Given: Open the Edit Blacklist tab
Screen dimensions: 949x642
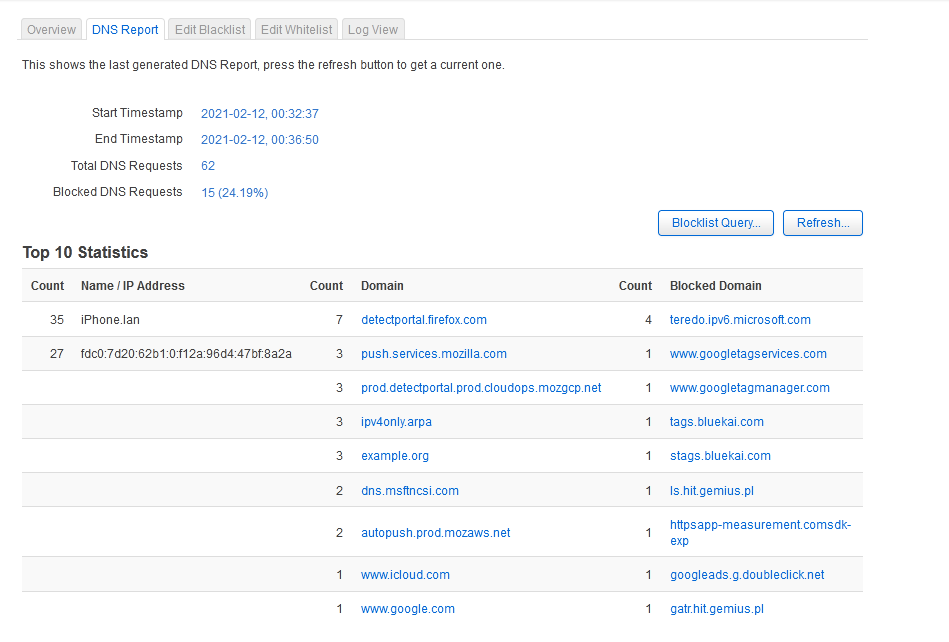Looking at the screenshot, I should (210, 30).
